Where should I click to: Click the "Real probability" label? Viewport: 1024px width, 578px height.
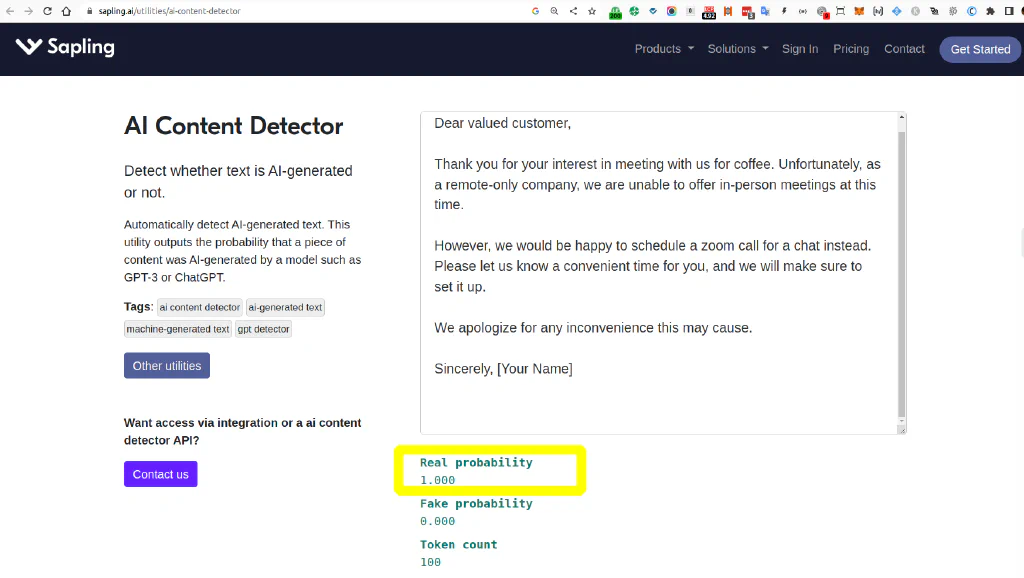(476, 462)
